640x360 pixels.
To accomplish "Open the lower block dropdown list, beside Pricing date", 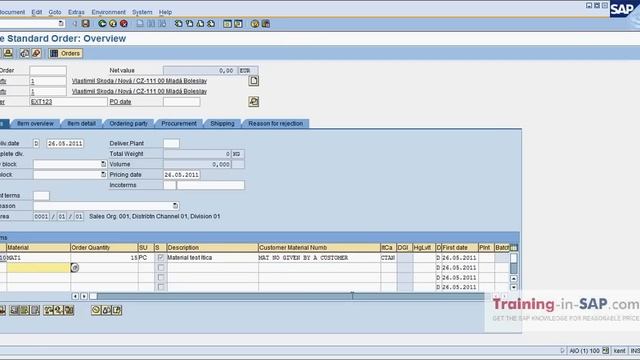I will coord(103,175).
